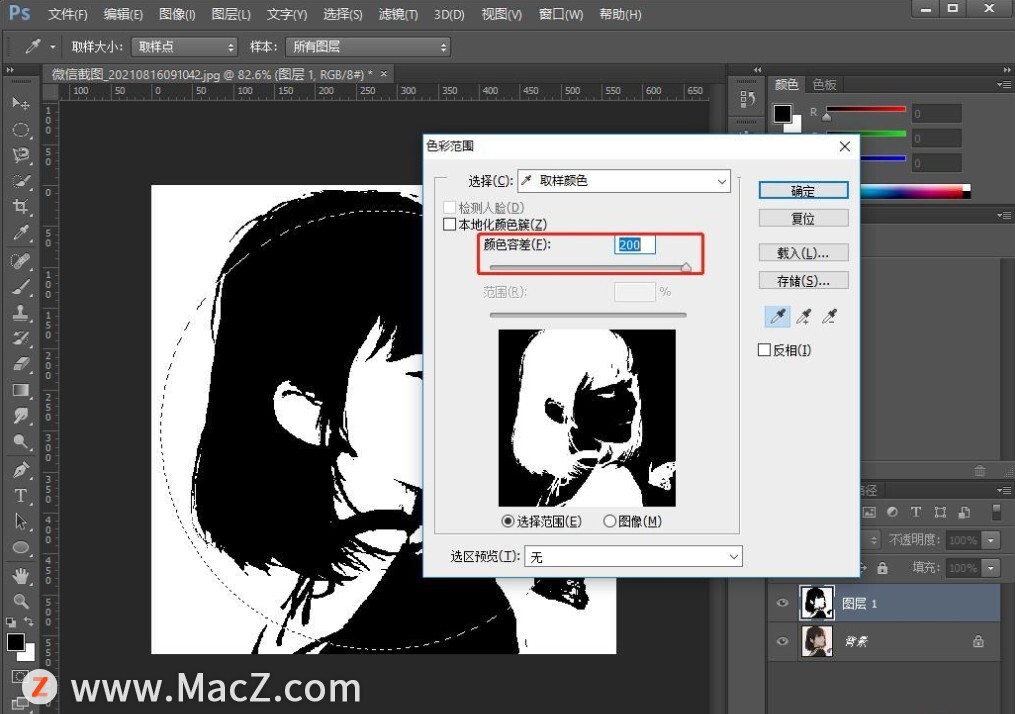Select the Ellipse shape tool
Screen dimensions: 1015x714
coord(21,548)
